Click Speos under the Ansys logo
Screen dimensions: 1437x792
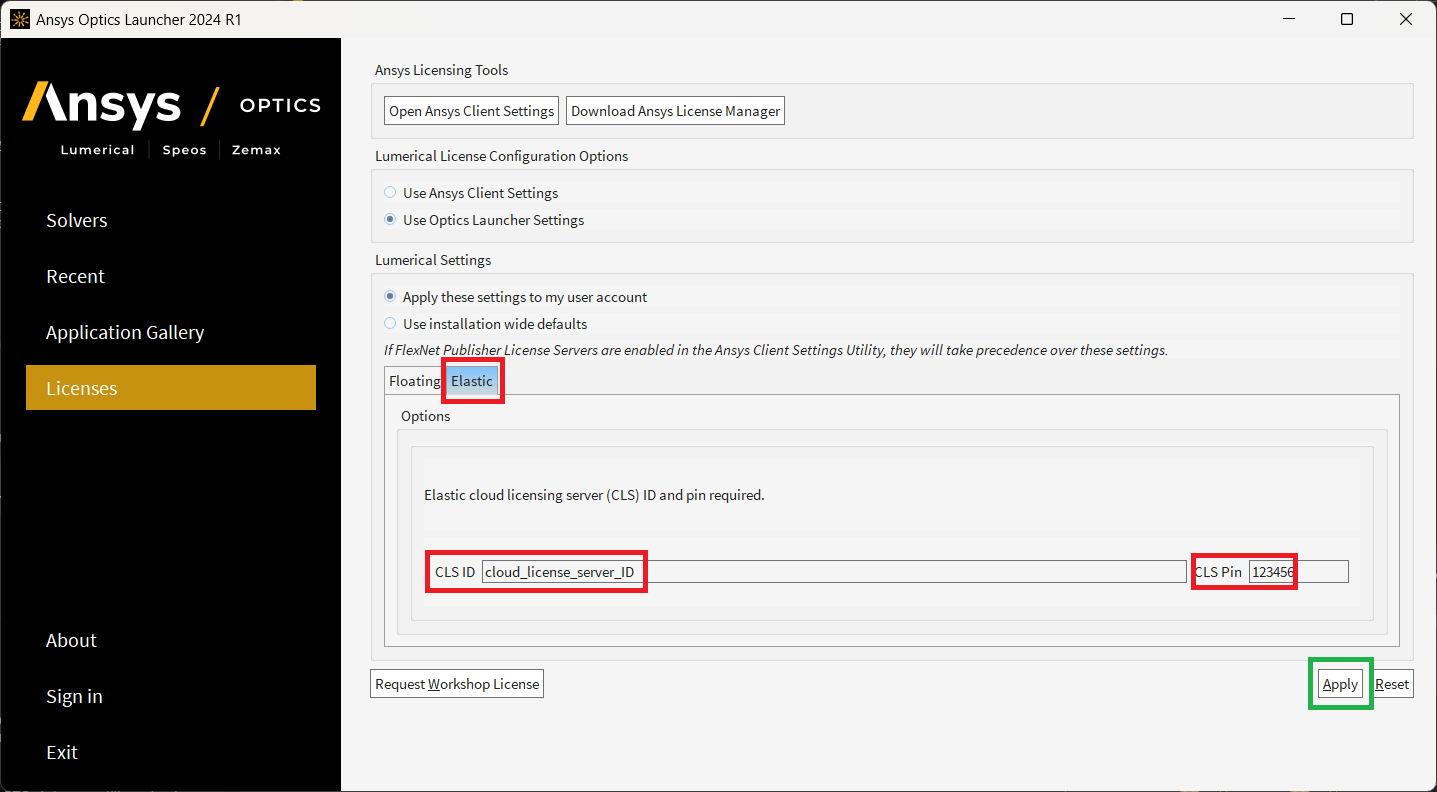click(185, 150)
